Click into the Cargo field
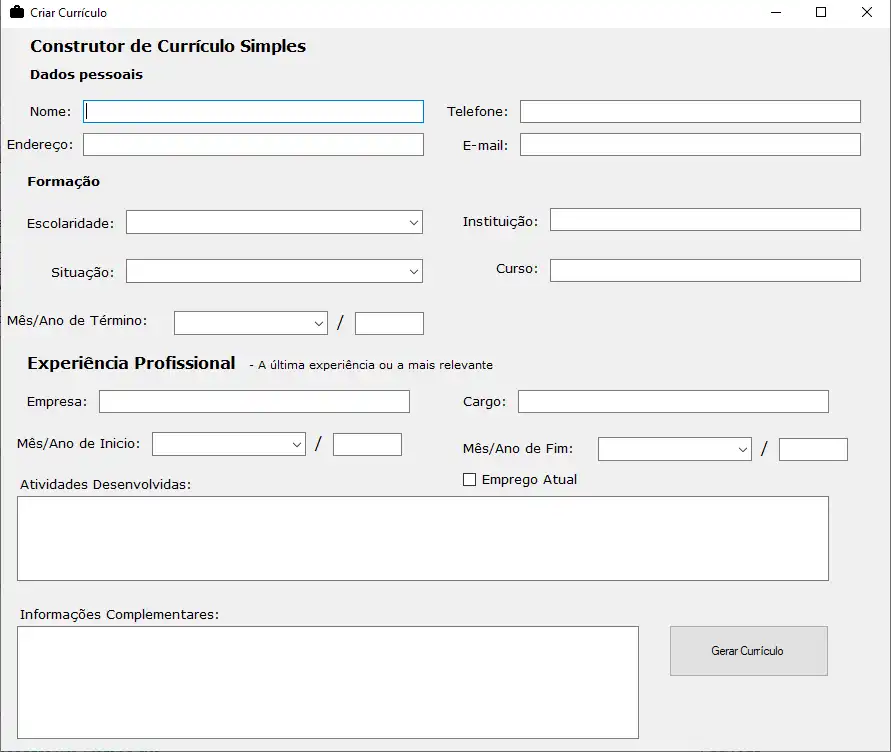 (x=673, y=402)
